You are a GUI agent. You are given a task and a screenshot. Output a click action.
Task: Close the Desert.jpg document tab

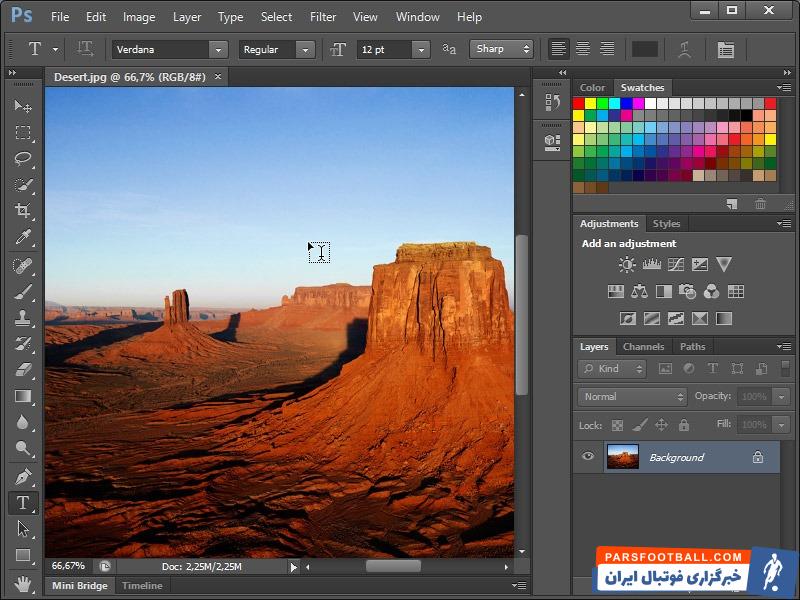pyautogui.click(x=218, y=77)
